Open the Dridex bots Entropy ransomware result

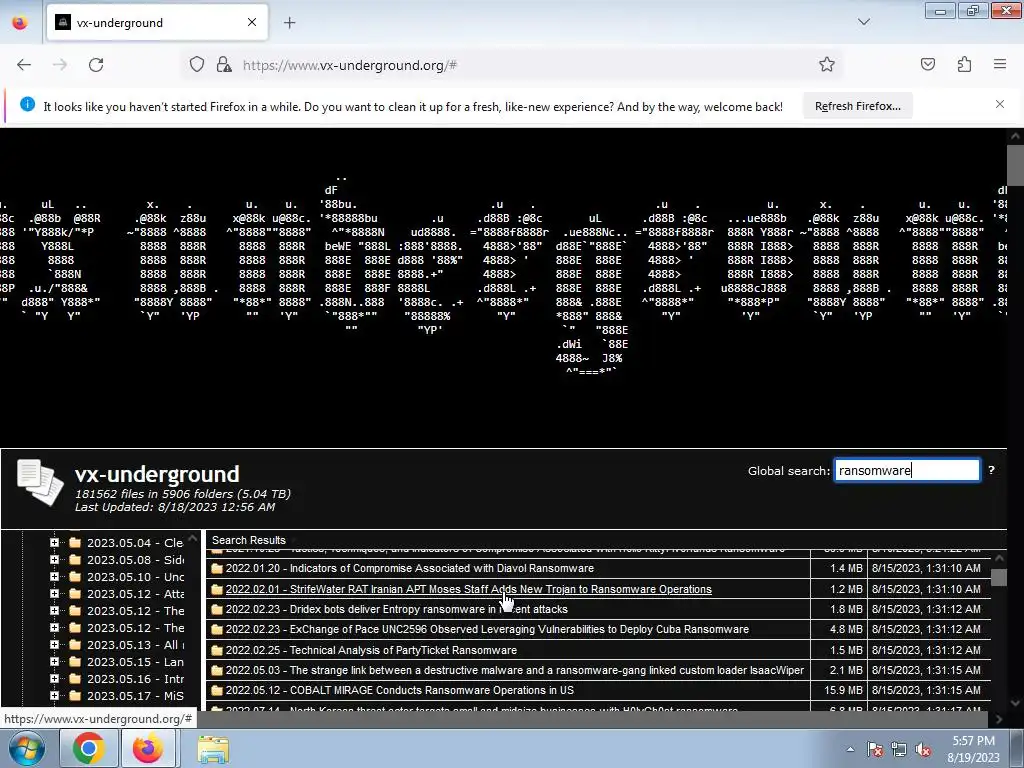tap(396, 609)
